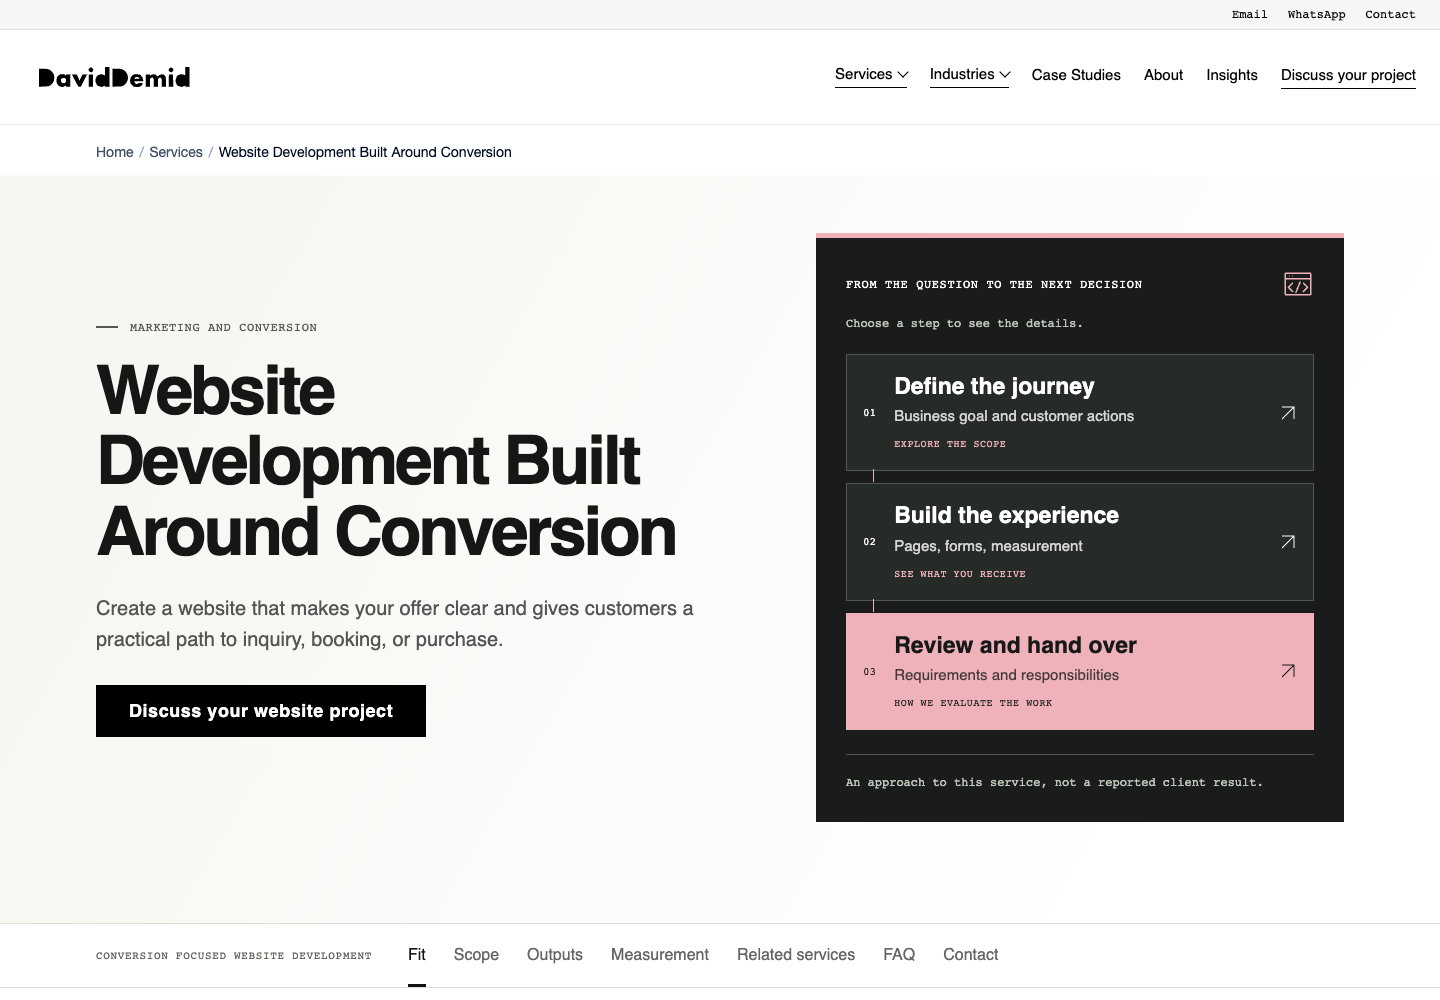1440x1000 pixels.
Task: Jump to Related services tab
Action: click(796, 955)
